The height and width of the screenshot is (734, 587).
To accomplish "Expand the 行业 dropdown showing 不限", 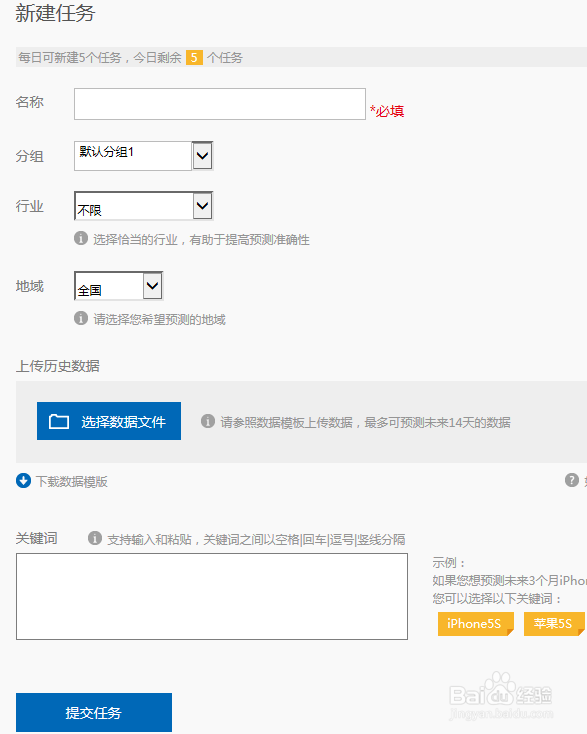I will [x=143, y=206].
